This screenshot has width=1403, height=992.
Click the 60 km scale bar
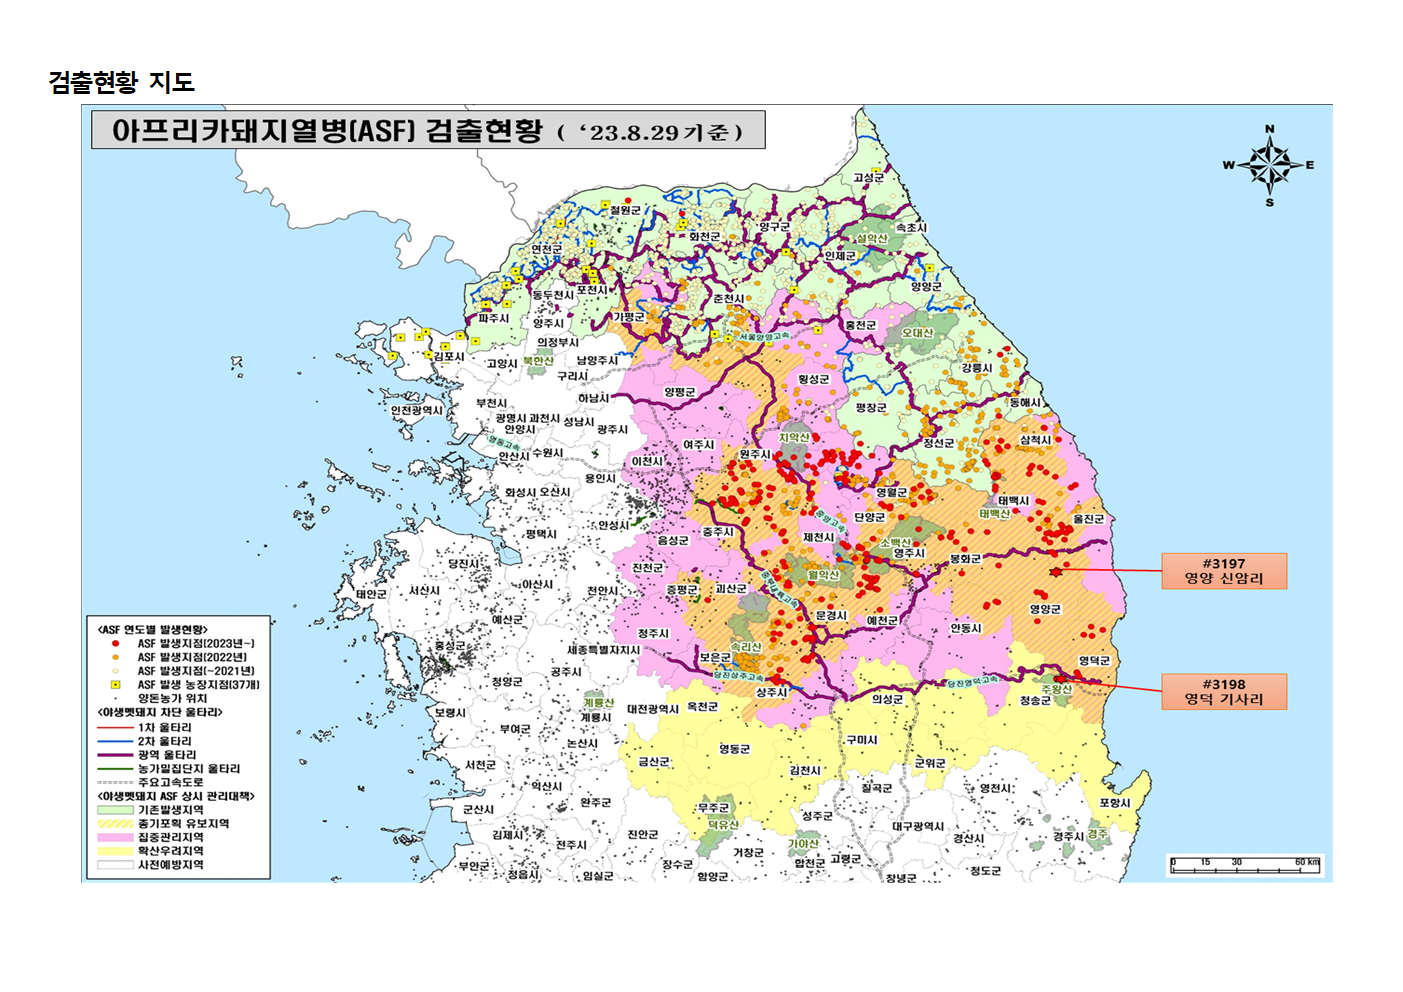pos(1245,864)
